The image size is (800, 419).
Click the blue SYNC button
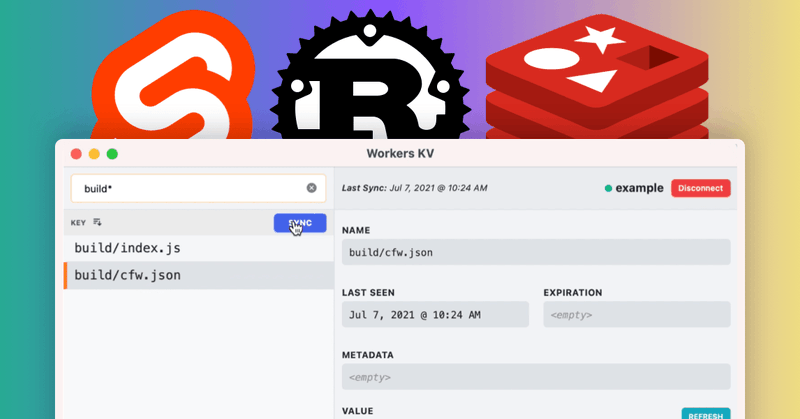coord(300,223)
